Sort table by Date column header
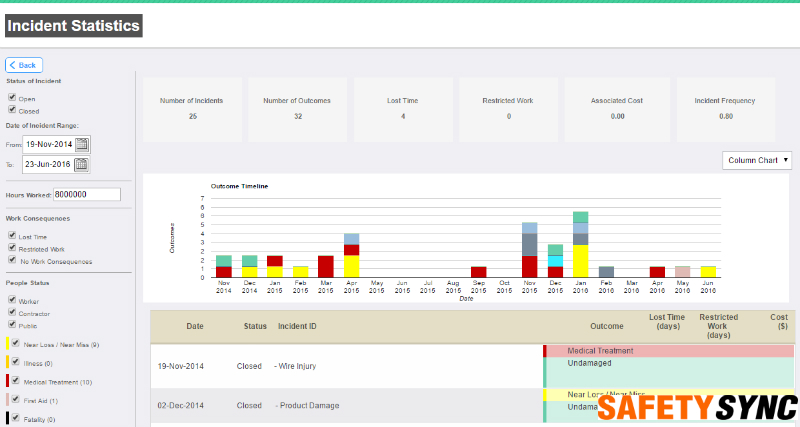 click(x=194, y=326)
